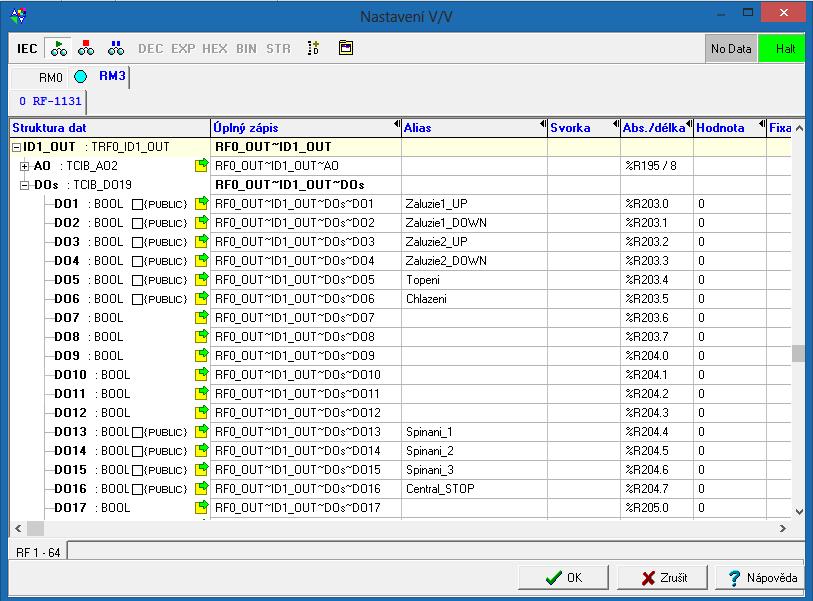Screen dimensions: 813x601
Task: Expand the AO tree node
Action: pos(24,166)
